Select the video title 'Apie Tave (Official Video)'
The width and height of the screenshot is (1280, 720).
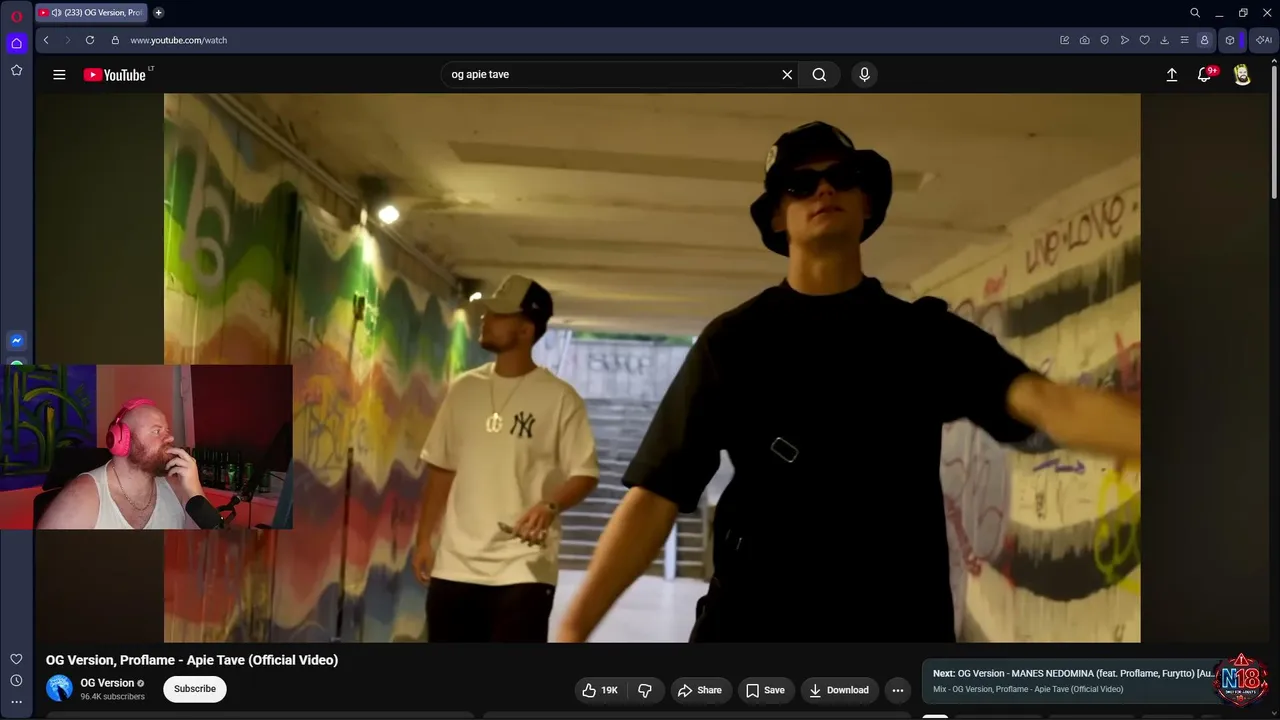[x=262, y=660]
